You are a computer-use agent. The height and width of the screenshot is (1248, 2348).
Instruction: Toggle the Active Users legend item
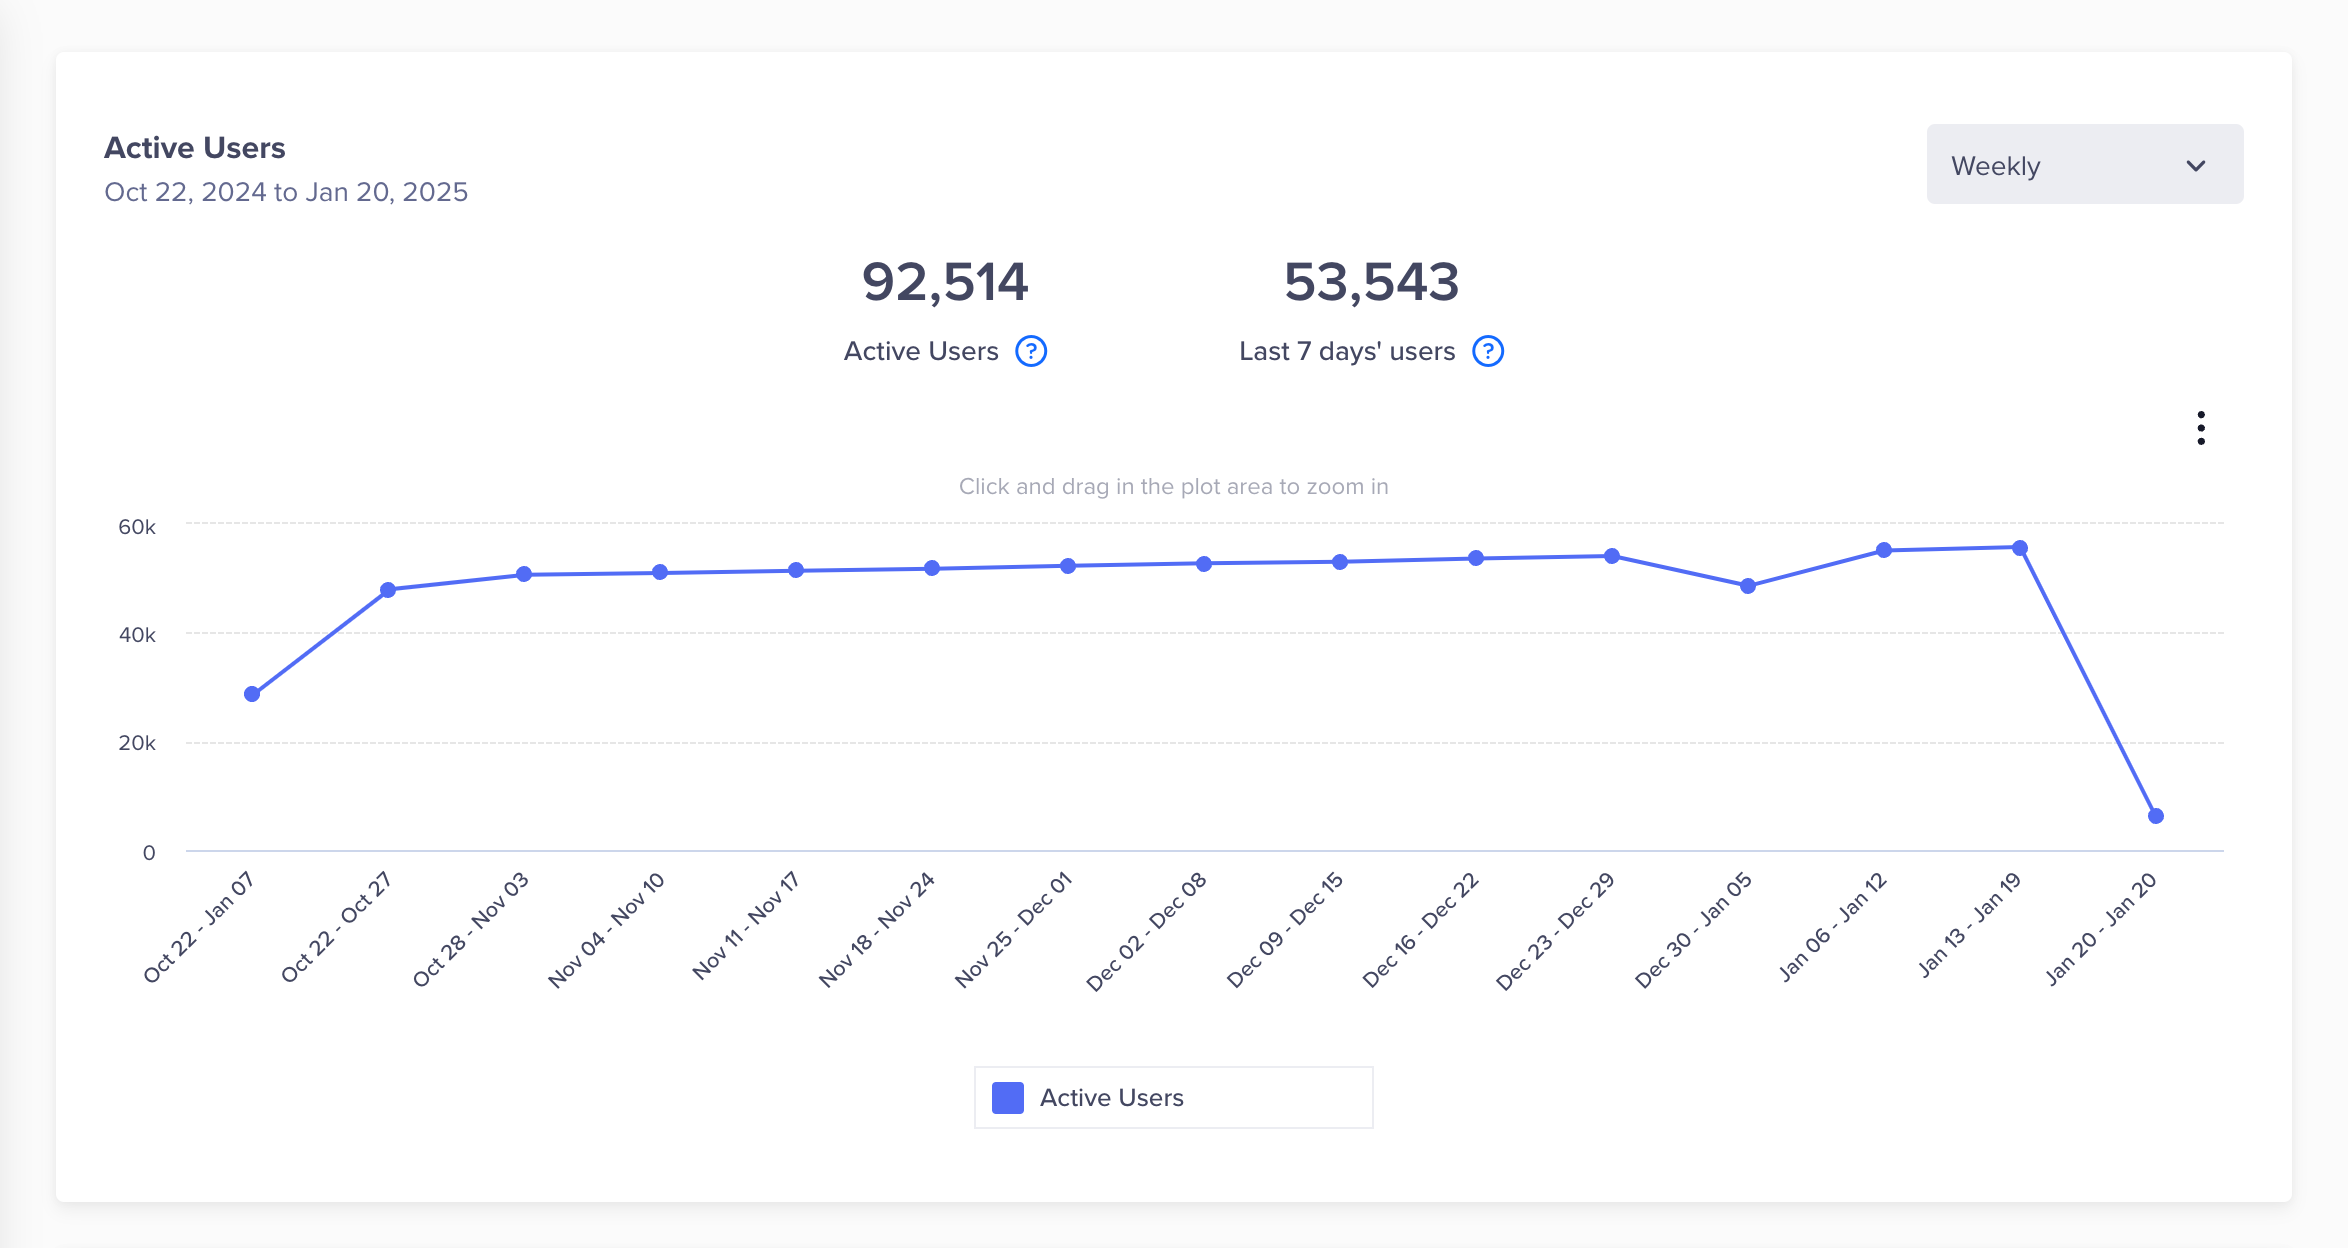click(1173, 1097)
